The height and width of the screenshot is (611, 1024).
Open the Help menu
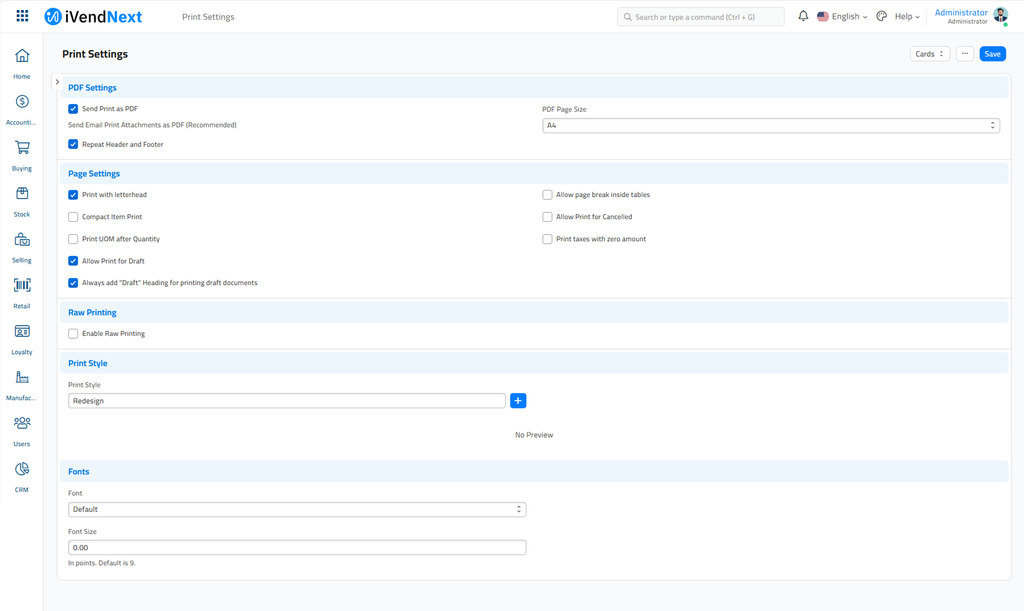click(x=903, y=16)
